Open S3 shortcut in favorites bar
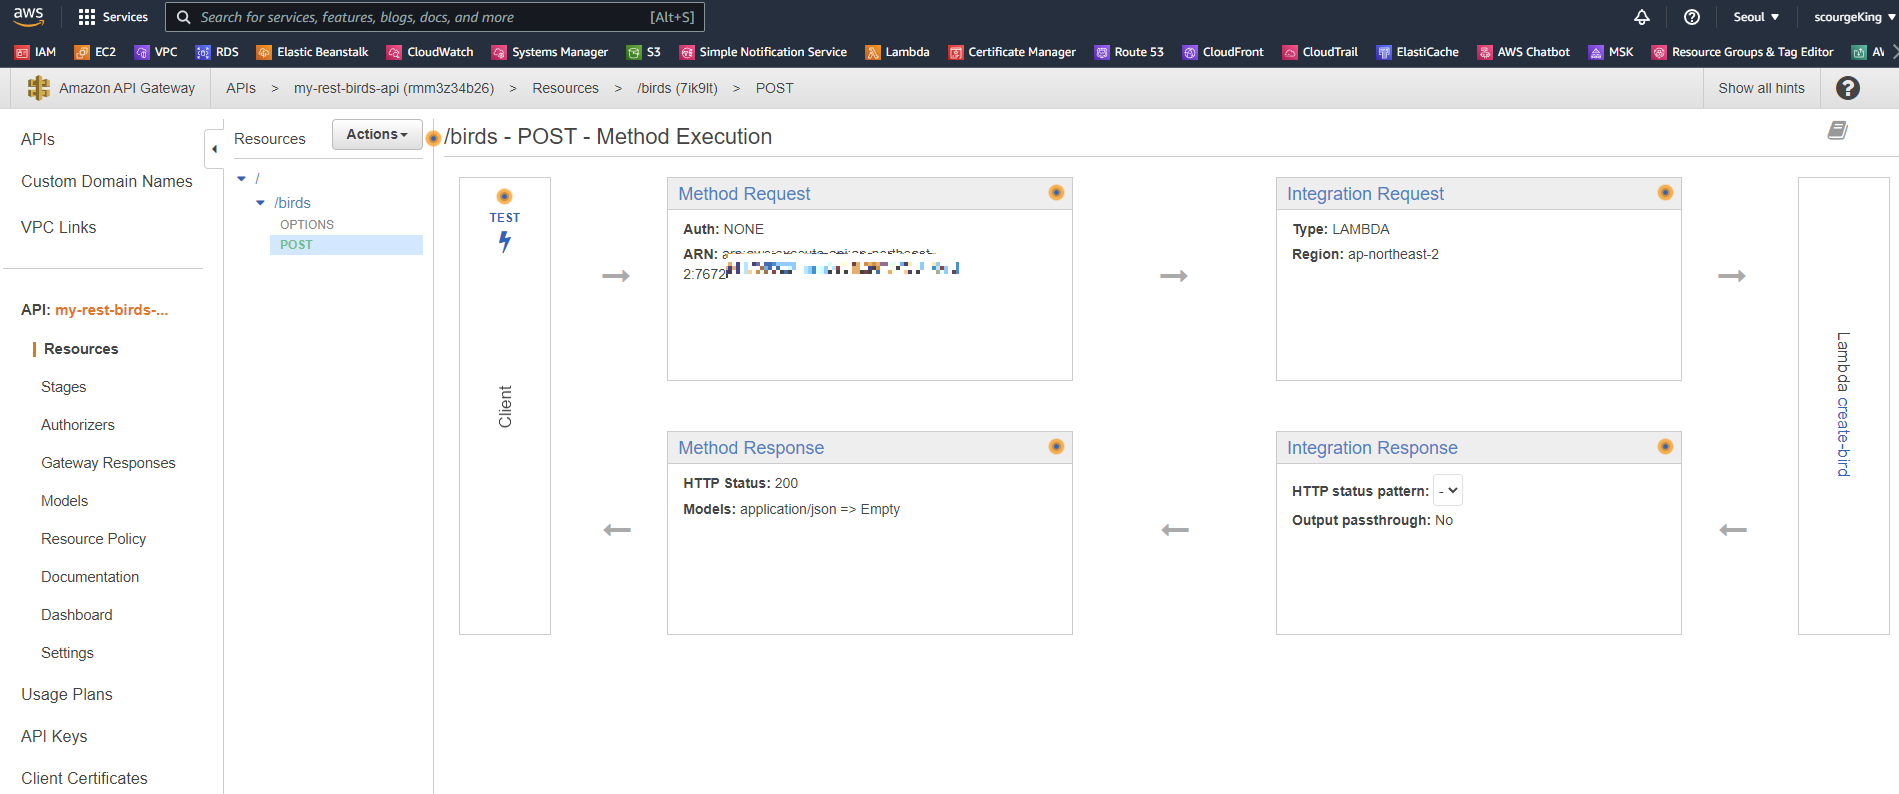The height and width of the screenshot is (794, 1899). point(643,52)
